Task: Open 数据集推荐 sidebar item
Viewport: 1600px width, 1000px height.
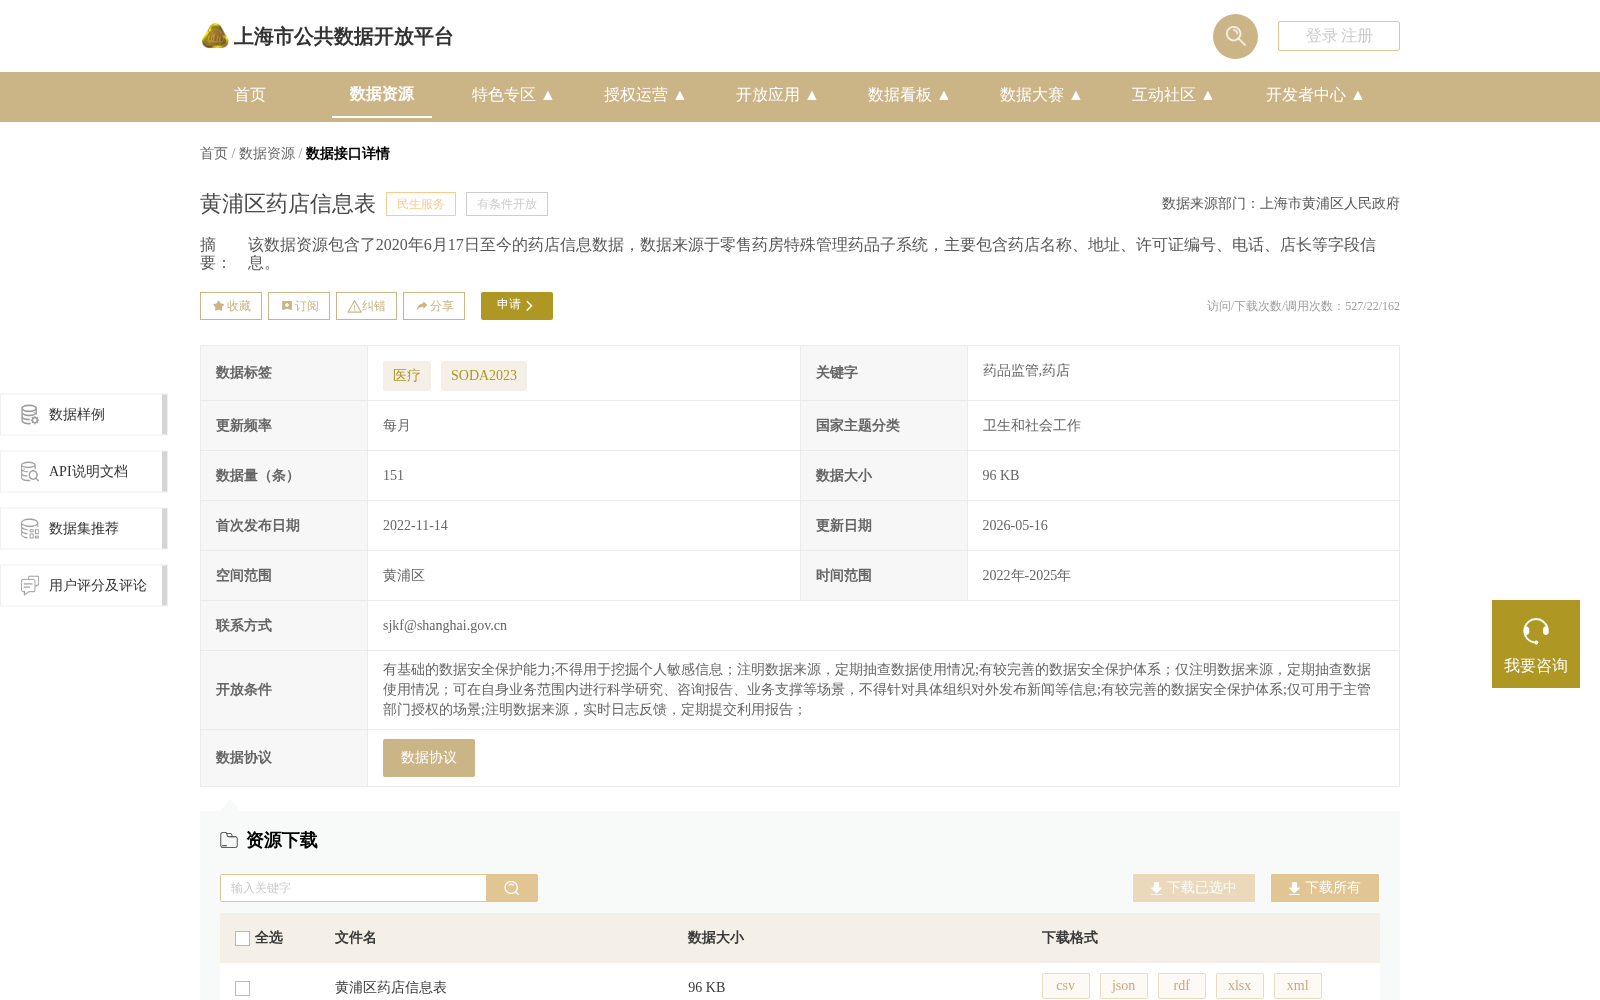Action: [x=83, y=528]
